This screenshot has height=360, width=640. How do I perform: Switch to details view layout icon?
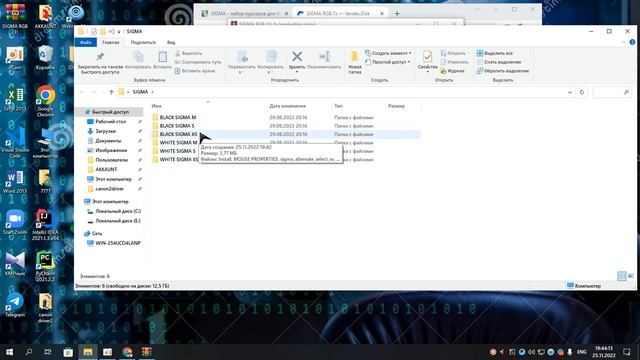[x=621, y=276]
